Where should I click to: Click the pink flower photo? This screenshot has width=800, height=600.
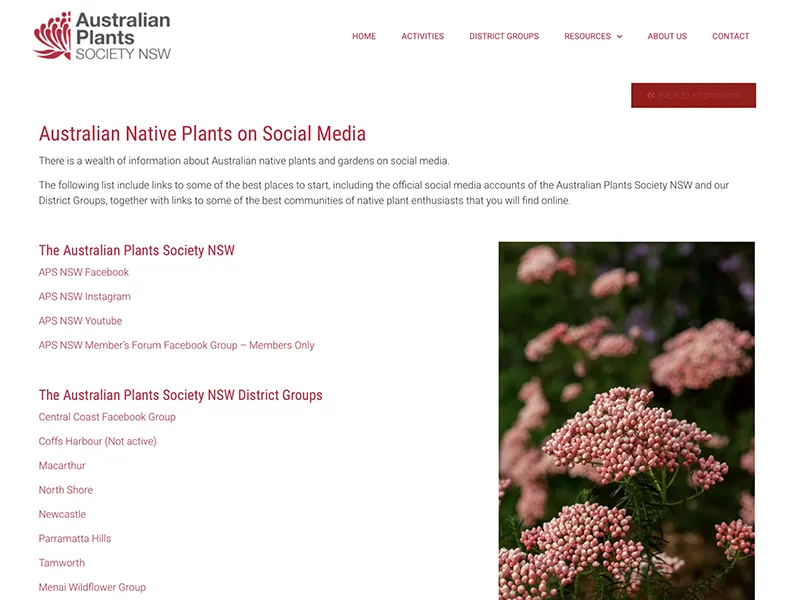[x=626, y=420]
